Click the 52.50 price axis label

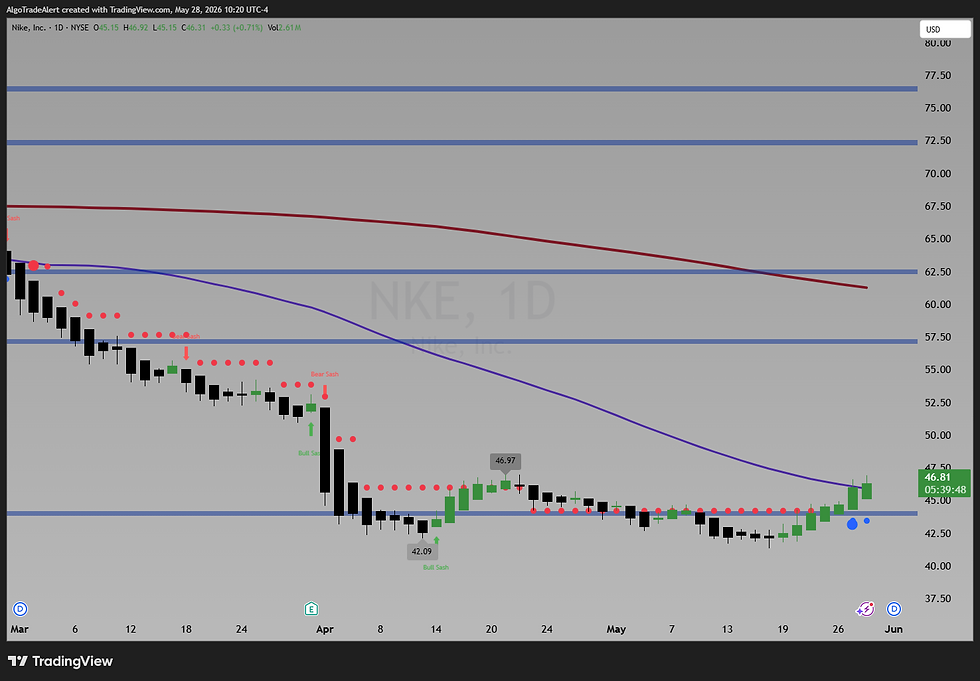(x=938, y=402)
